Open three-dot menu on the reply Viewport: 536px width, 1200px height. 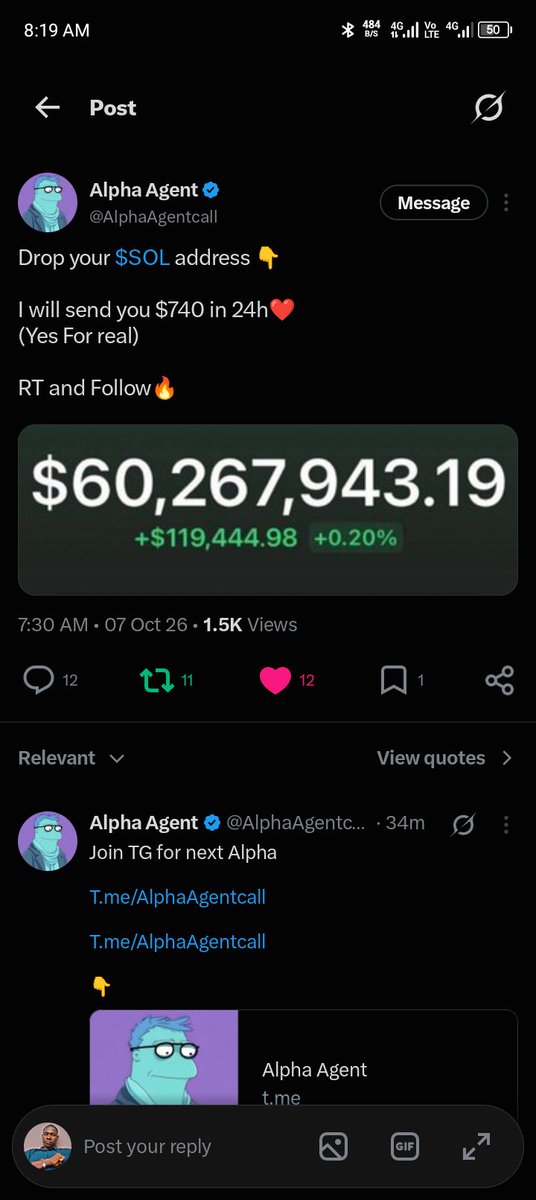pyautogui.click(x=506, y=824)
